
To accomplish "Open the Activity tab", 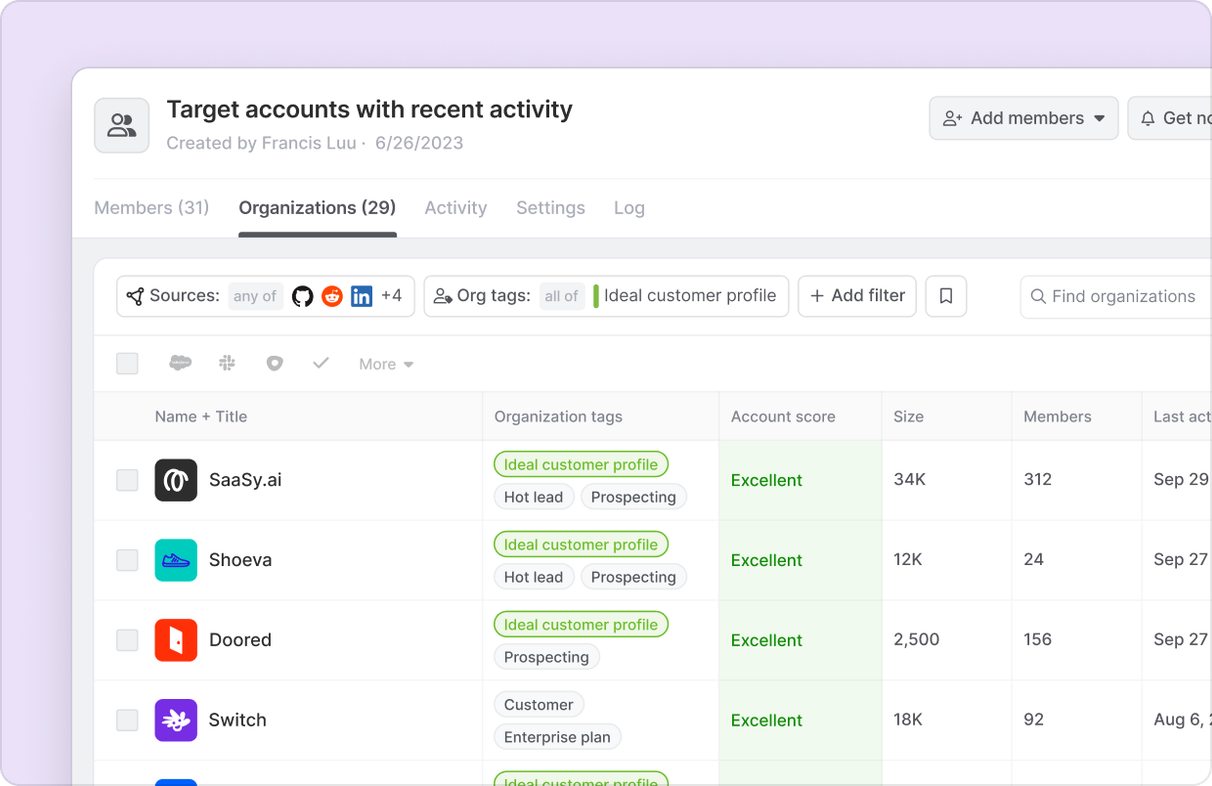I will (455, 208).
